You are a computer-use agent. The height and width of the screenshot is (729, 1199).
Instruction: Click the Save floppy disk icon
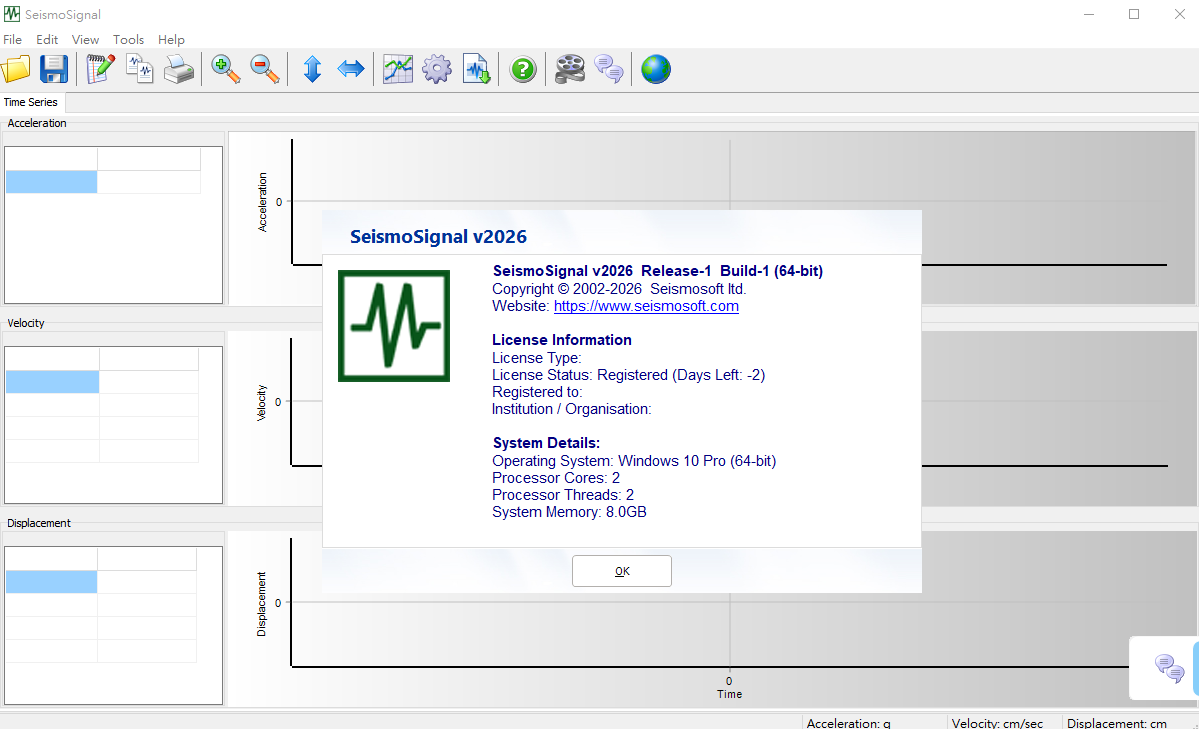coord(54,70)
